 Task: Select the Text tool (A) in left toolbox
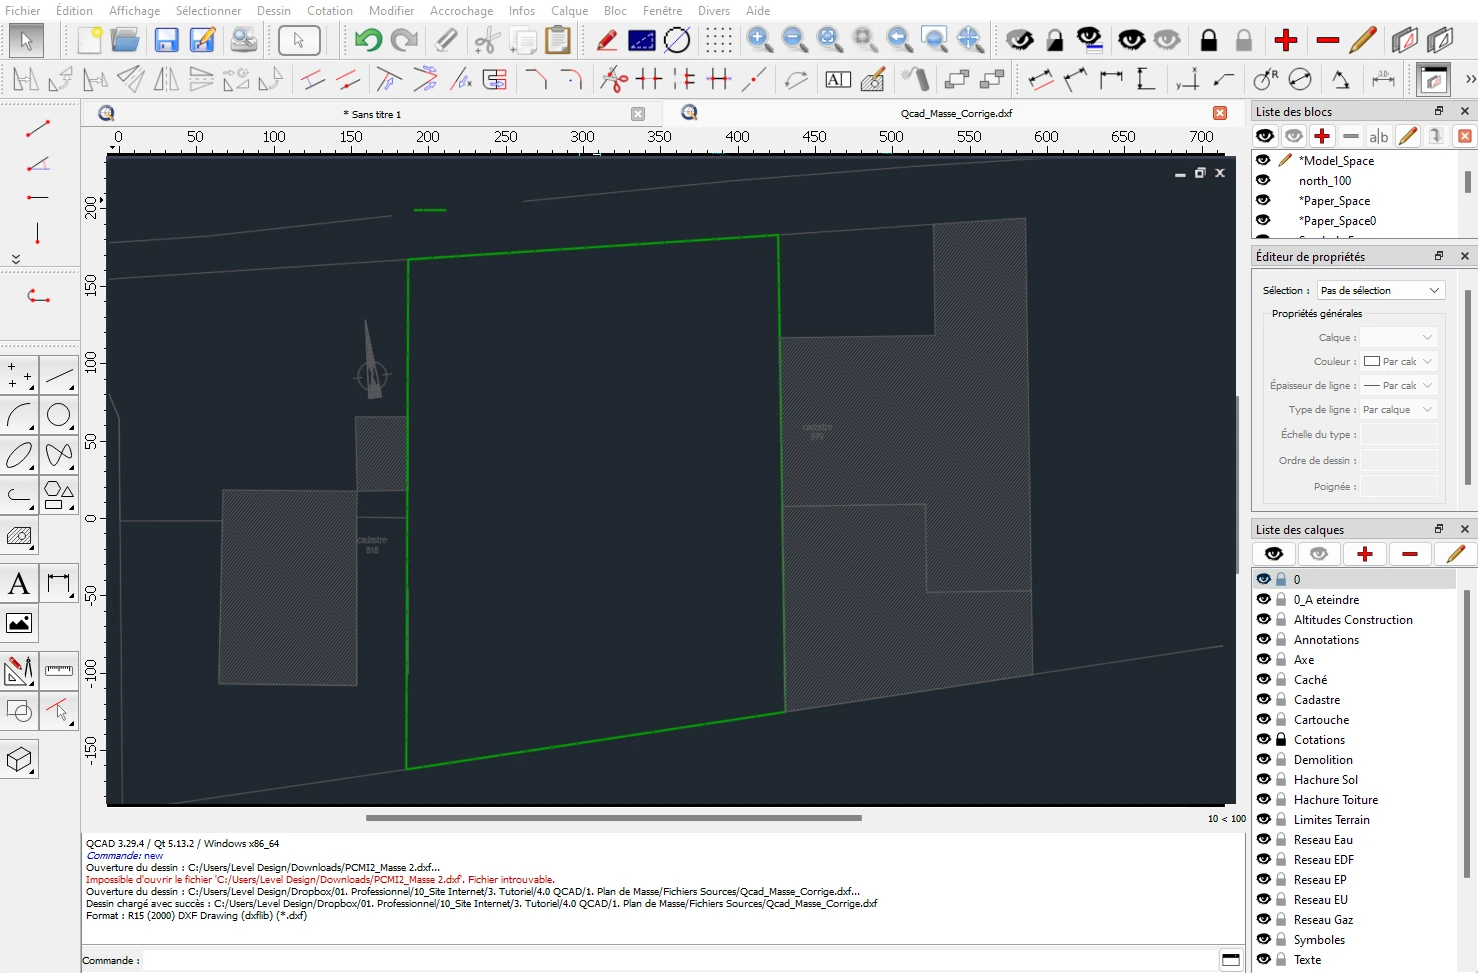[x=19, y=583]
